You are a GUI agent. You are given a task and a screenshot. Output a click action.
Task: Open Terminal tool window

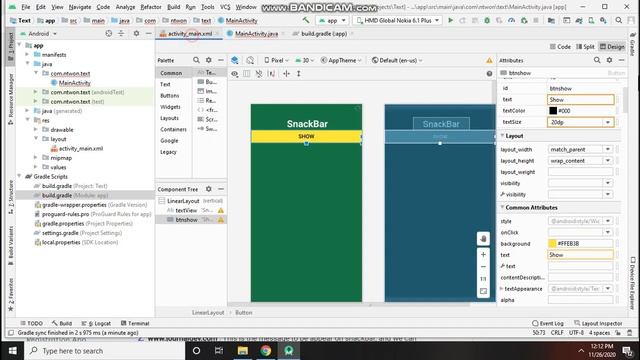coord(135,323)
